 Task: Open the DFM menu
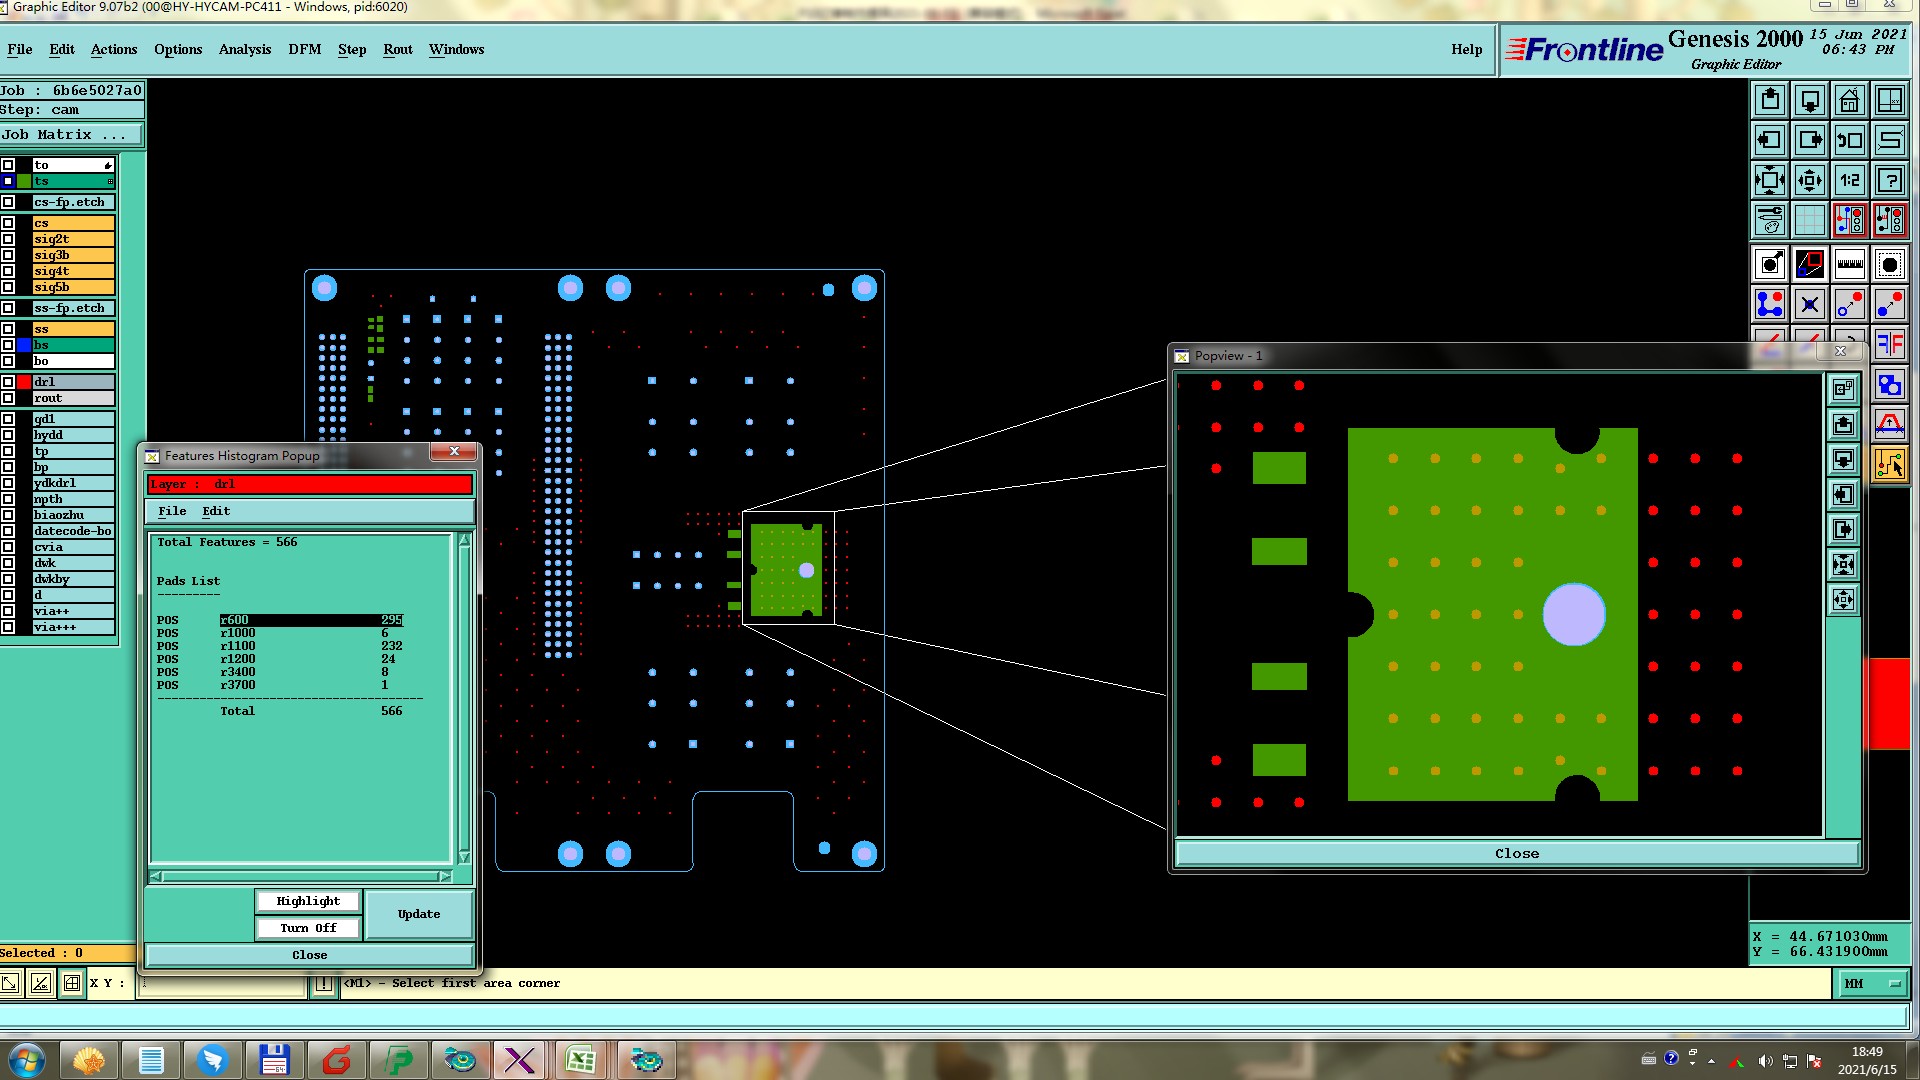304,49
